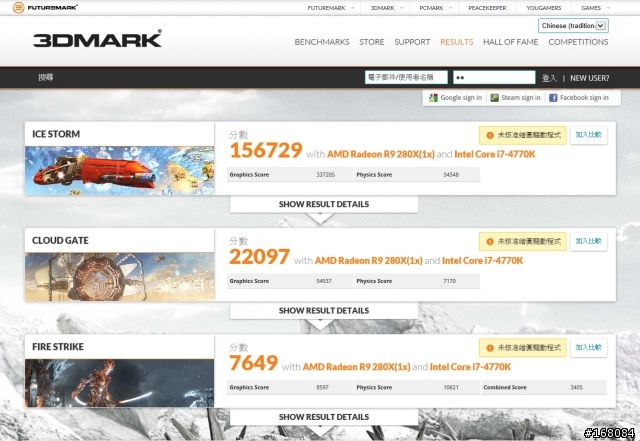Expand the GAMES top menu arrow
The width and height of the screenshot is (640, 441).
[x=608, y=8]
